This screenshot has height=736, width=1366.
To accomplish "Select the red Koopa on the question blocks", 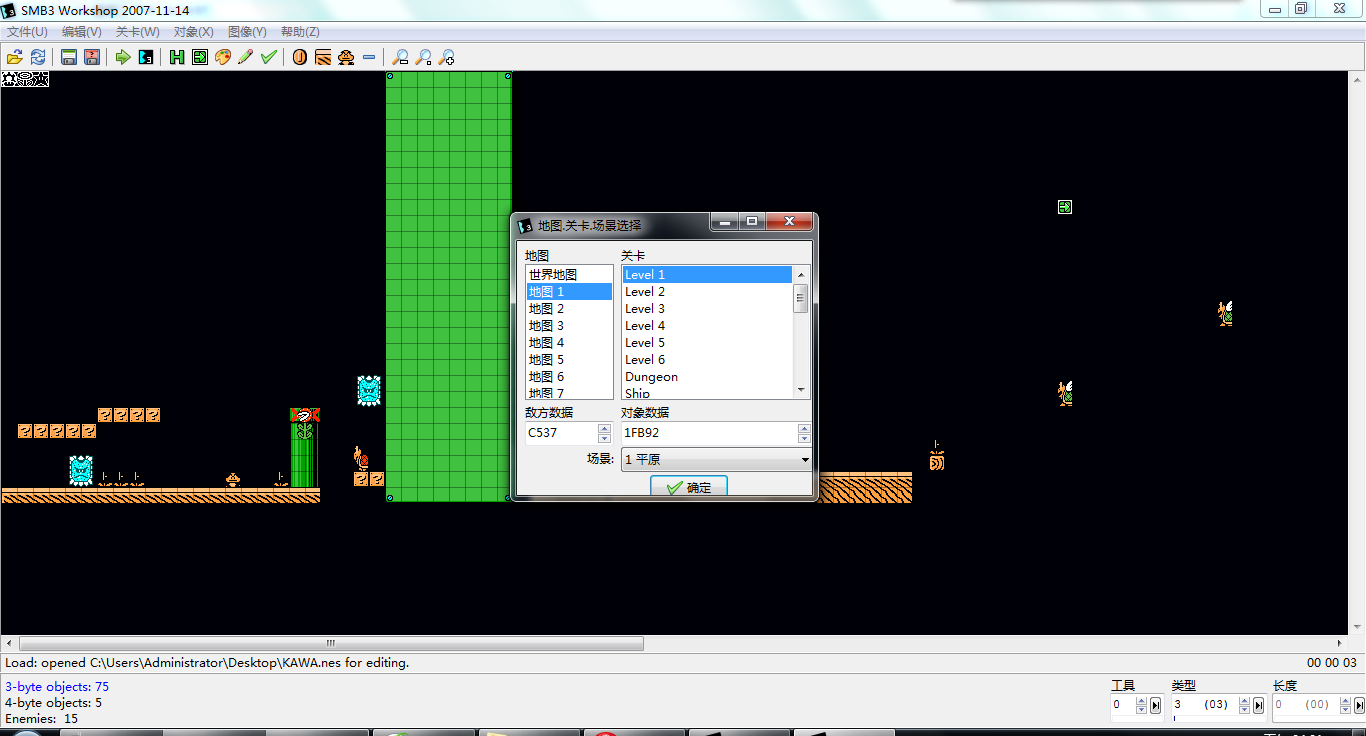I will coord(361,458).
